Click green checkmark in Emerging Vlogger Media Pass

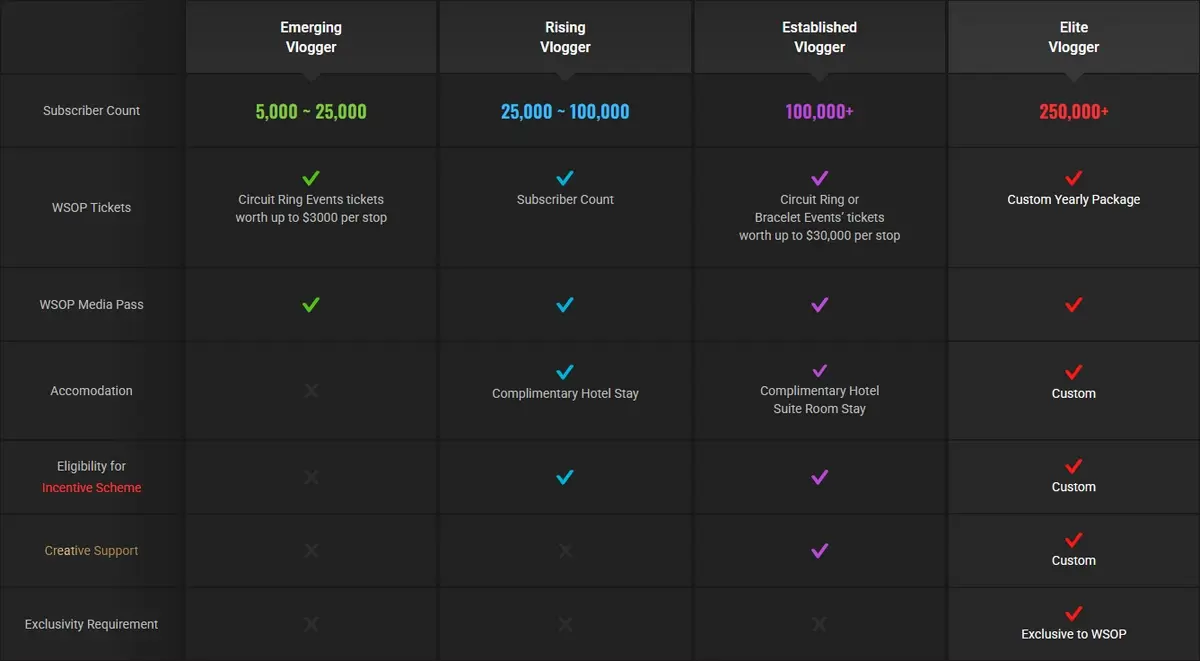tap(311, 305)
